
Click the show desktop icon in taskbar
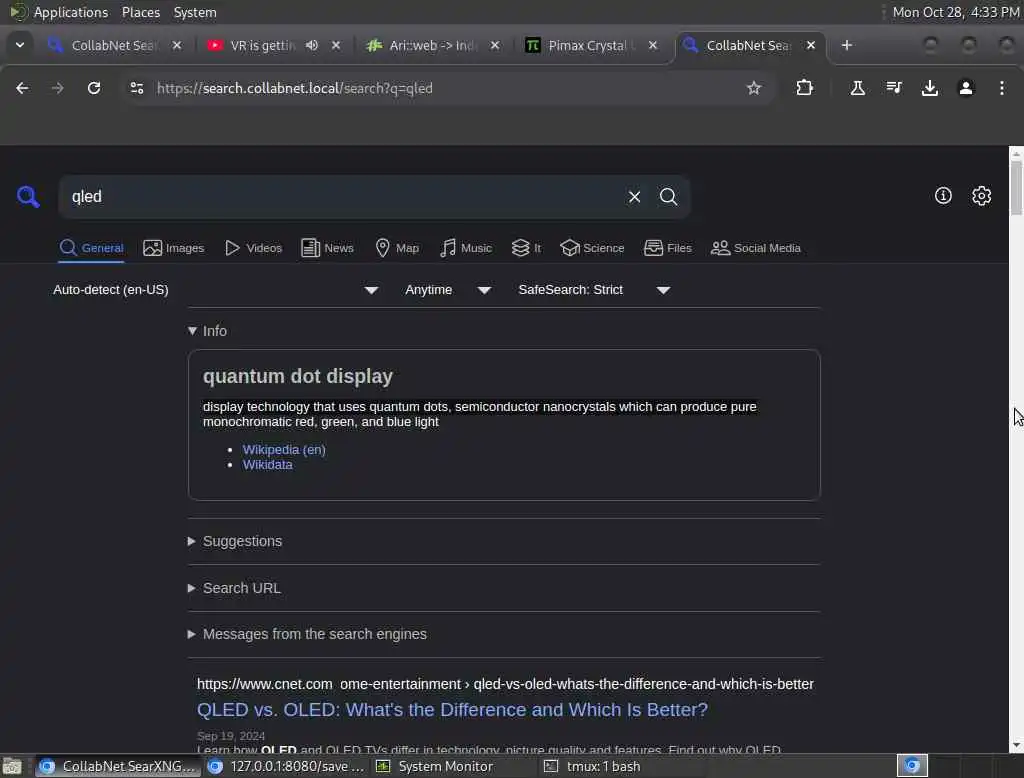click(x=12, y=766)
